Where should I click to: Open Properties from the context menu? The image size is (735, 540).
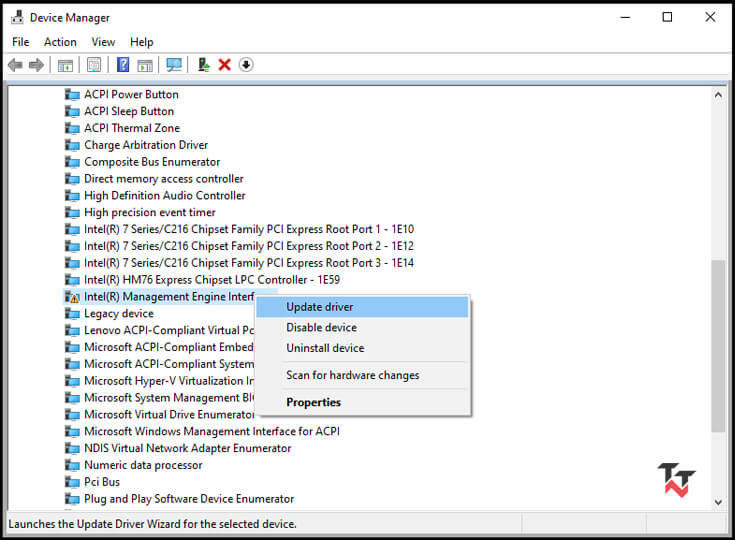(x=362, y=402)
